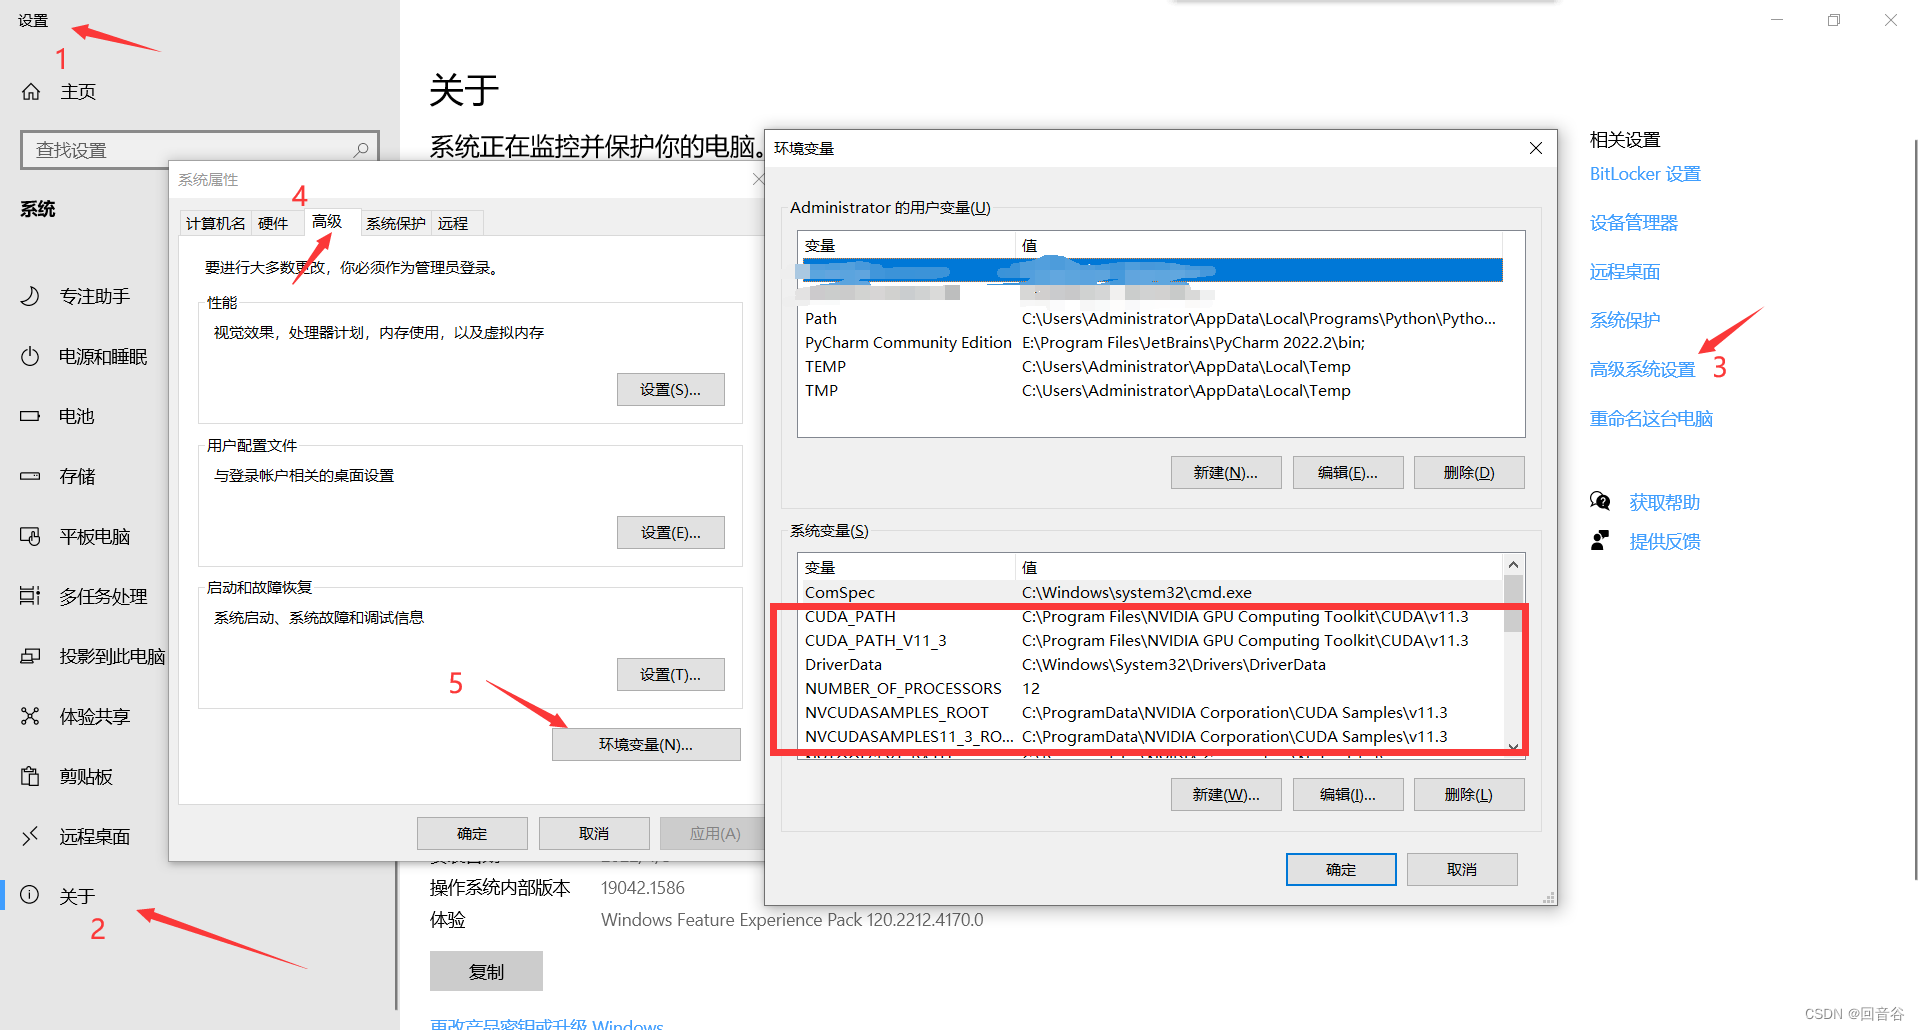Open 远程桌面 icon in sidebar

point(31,836)
